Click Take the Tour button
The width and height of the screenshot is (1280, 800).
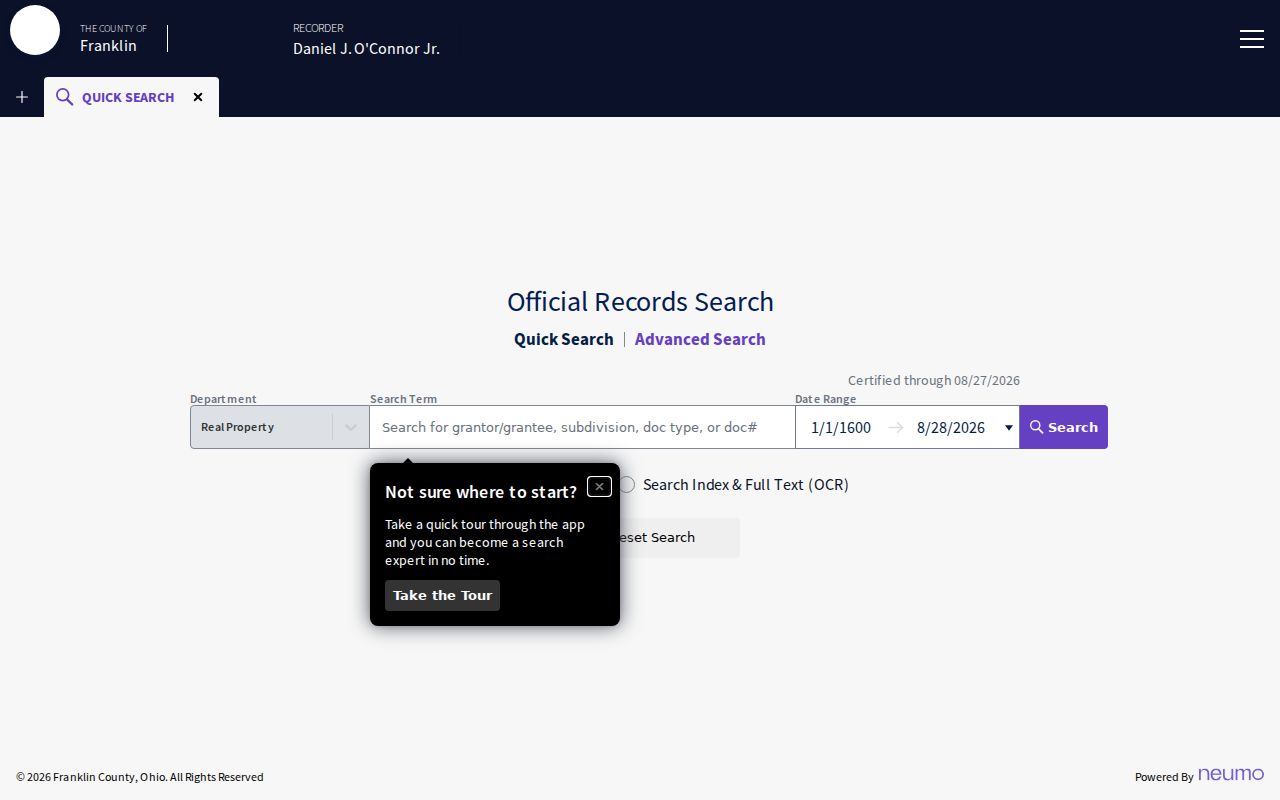pos(442,595)
